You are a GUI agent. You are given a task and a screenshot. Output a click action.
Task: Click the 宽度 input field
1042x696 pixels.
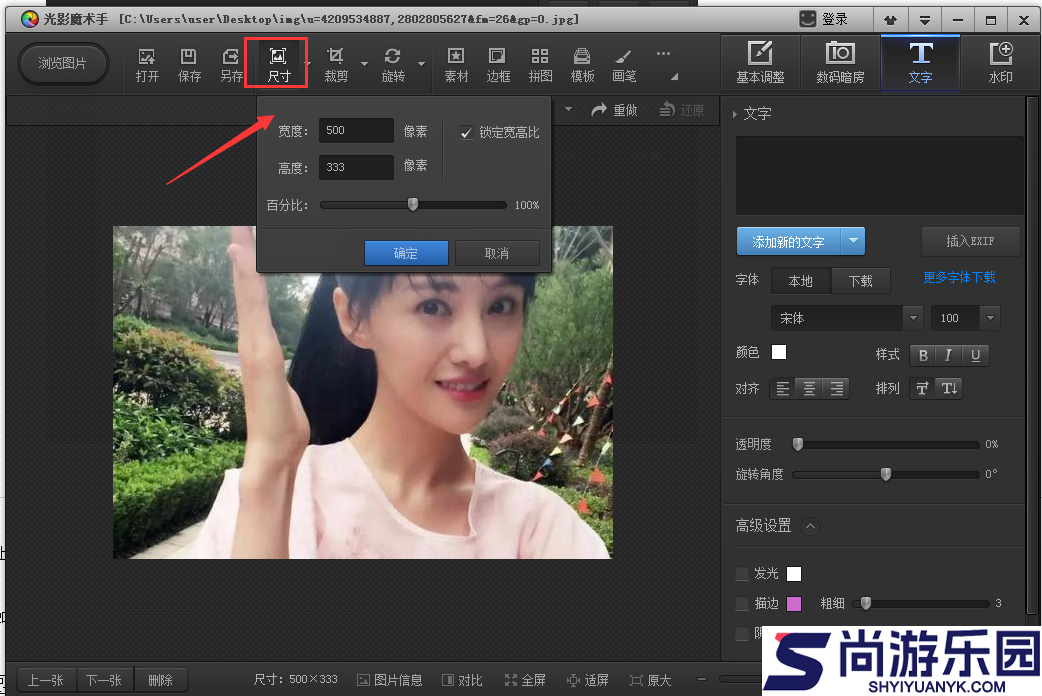[356, 130]
